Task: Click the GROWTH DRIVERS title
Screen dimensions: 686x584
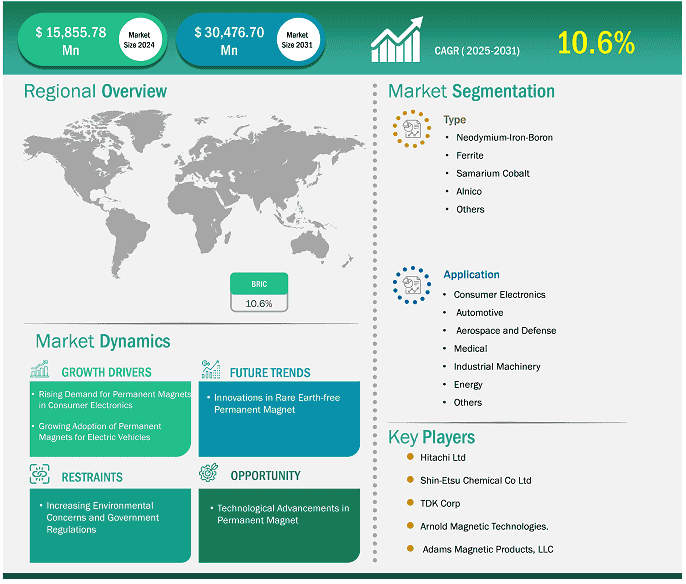Action: (x=106, y=372)
